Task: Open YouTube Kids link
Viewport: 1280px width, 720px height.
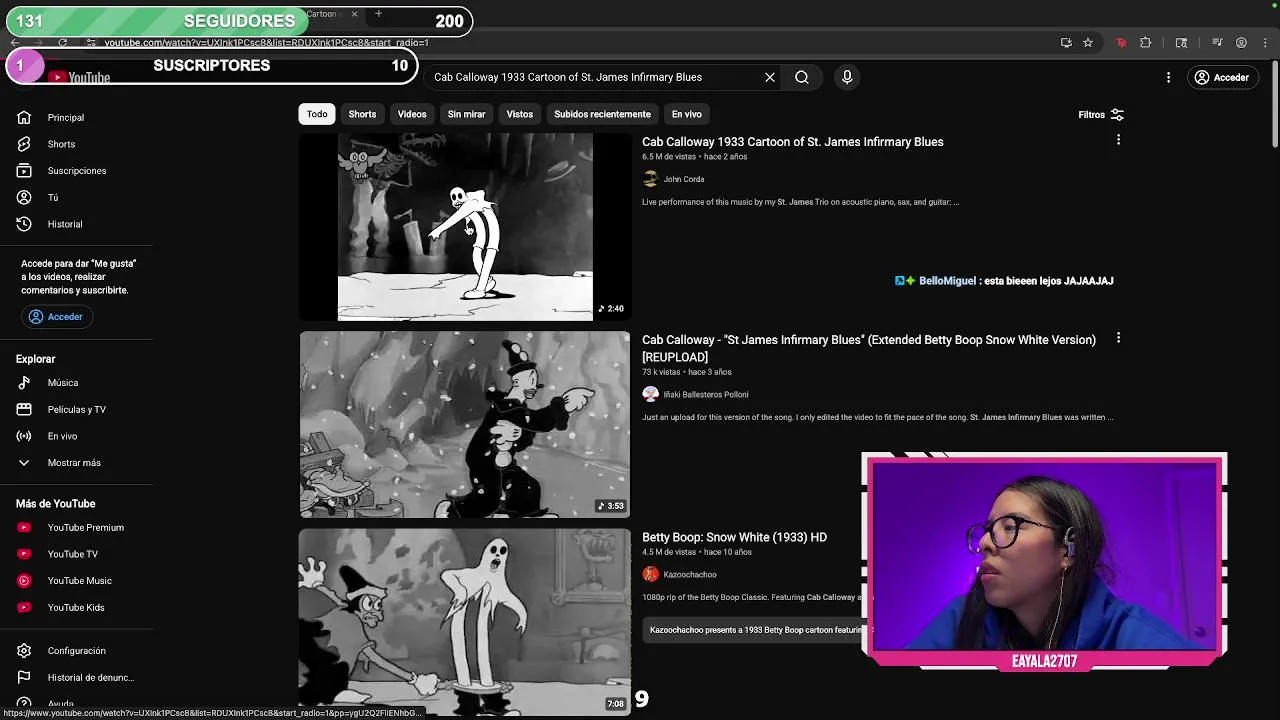Action: (x=75, y=608)
